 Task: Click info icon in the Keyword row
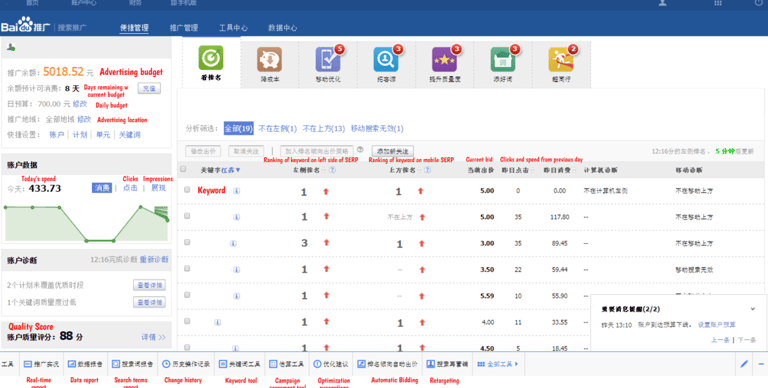pos(237,191)
